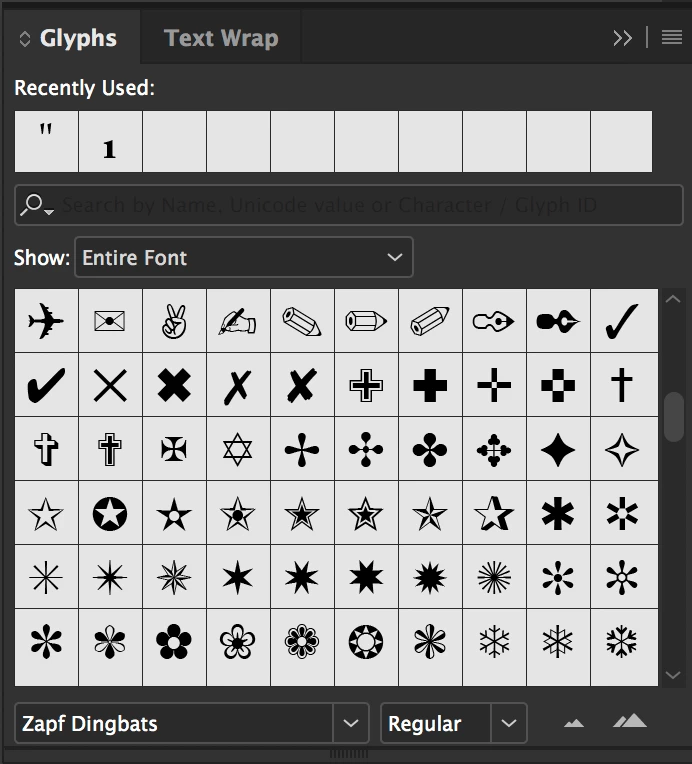Click scroll up arrow of glyph grid
The height and width of the screenshot is (764, 692).
click(x=673, y=299)
